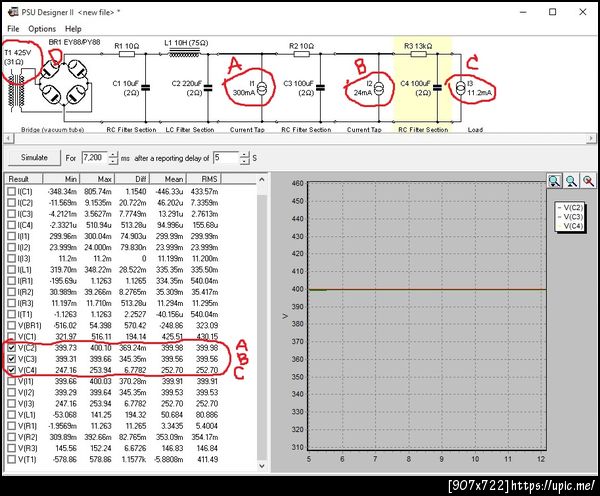This screenshot has height=496, width=600.
Task: Click results list scroll down arrow
Action: pos(262,466)
